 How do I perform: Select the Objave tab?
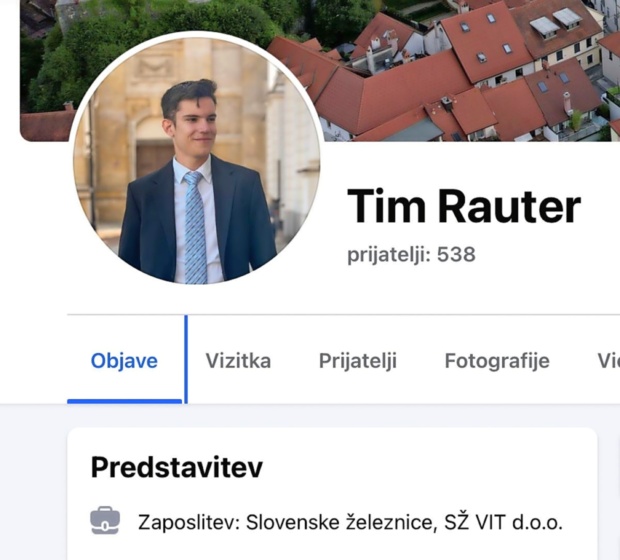click(124, 361)
